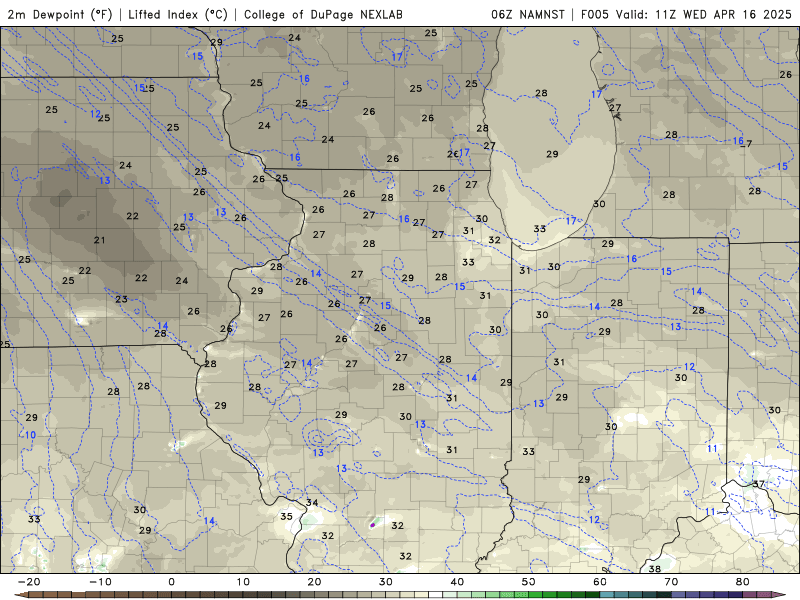
Task: Click the -20 color scale tick label
Action: (x=29, y=582)
